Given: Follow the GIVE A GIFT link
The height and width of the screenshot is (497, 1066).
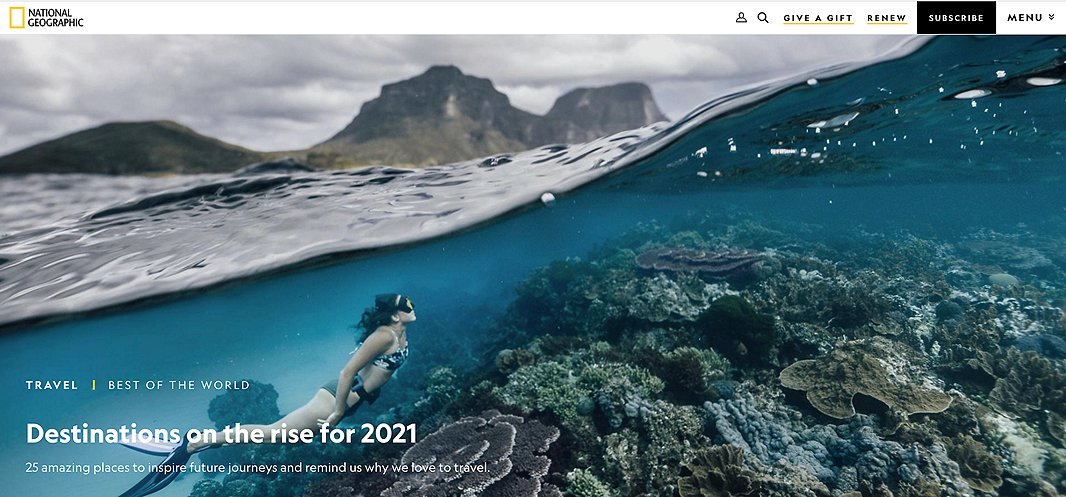Looking at the screenshot, I should pos(818,18).
